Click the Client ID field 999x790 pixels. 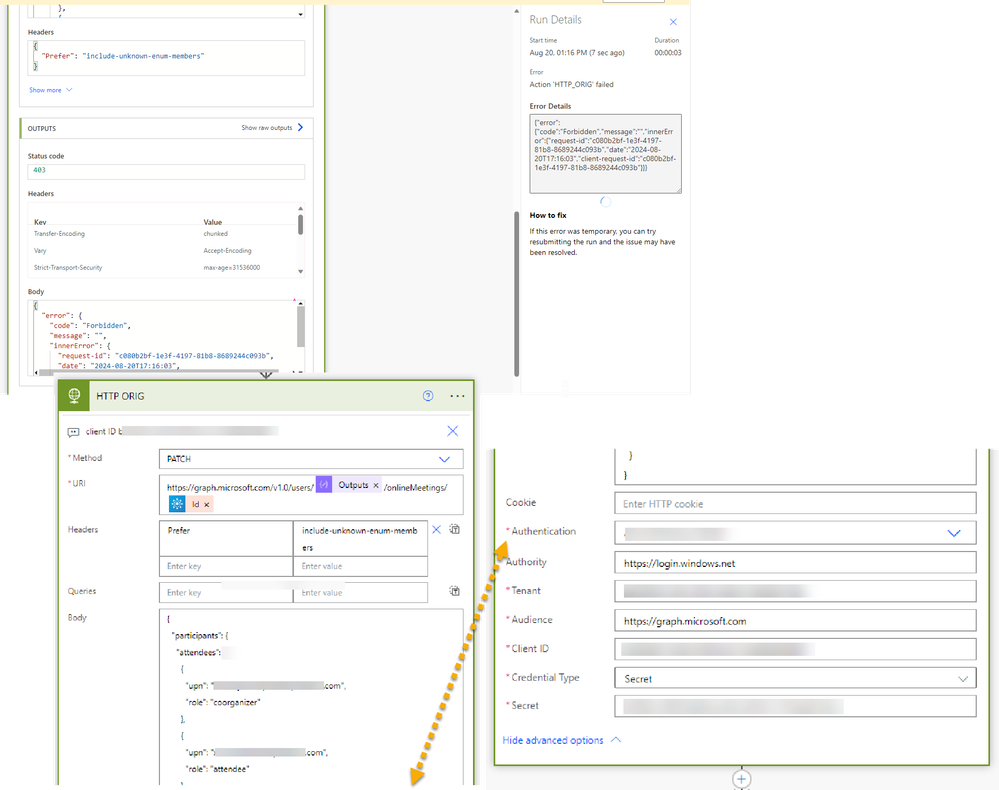(x=795, y=649)
